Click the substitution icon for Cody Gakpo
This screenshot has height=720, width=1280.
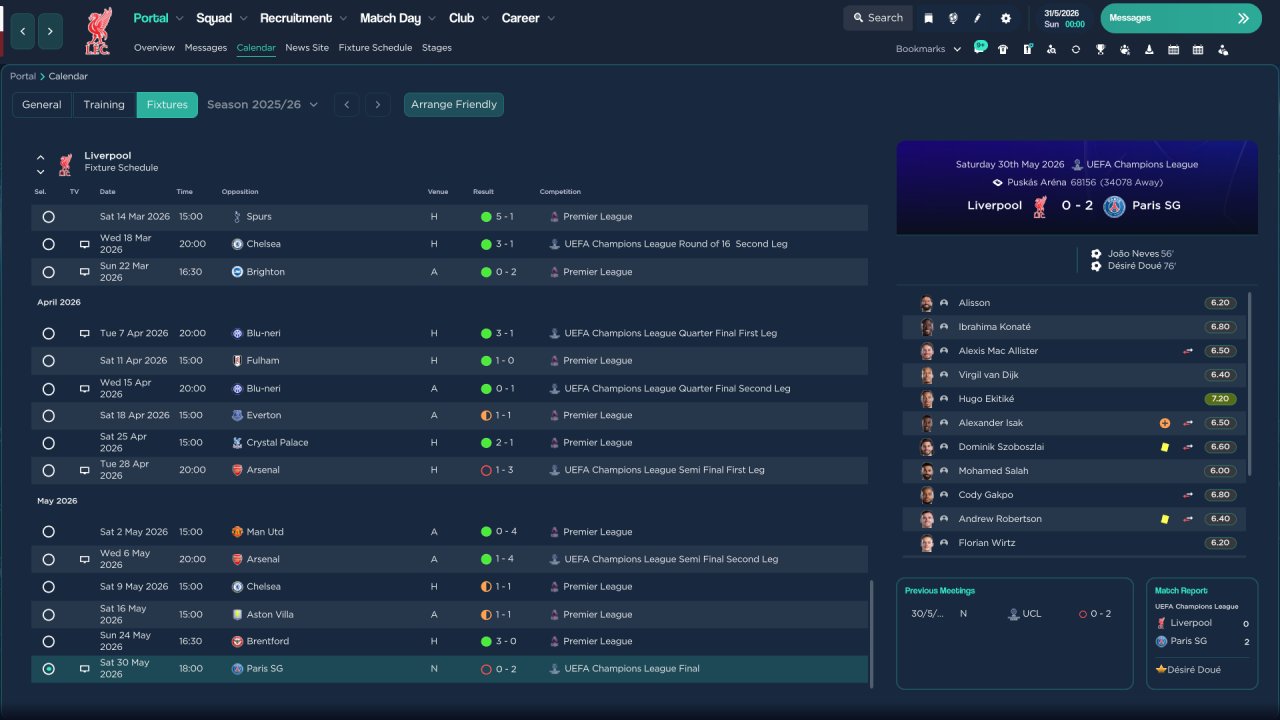point(1188,495)
